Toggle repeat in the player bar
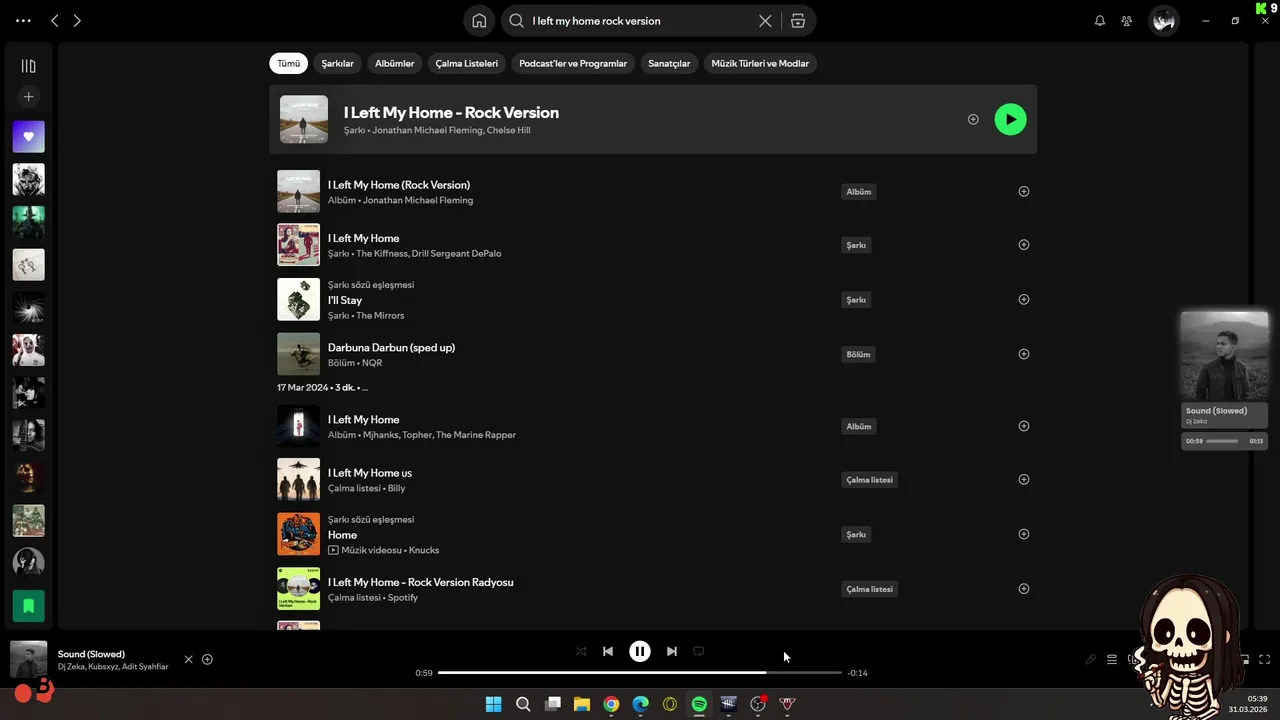 [699, 651]
